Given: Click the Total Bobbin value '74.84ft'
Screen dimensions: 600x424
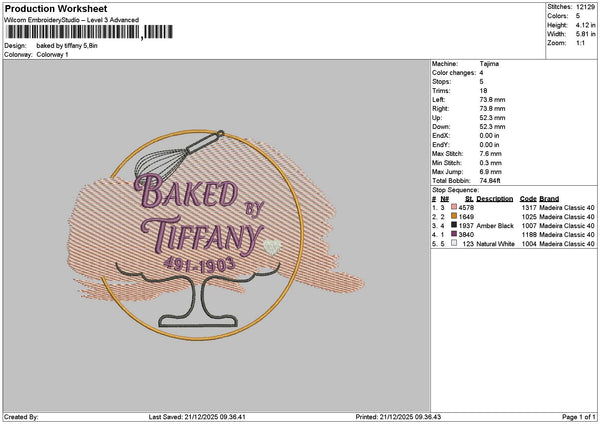Looking at the screenshot, I should 490,181.
